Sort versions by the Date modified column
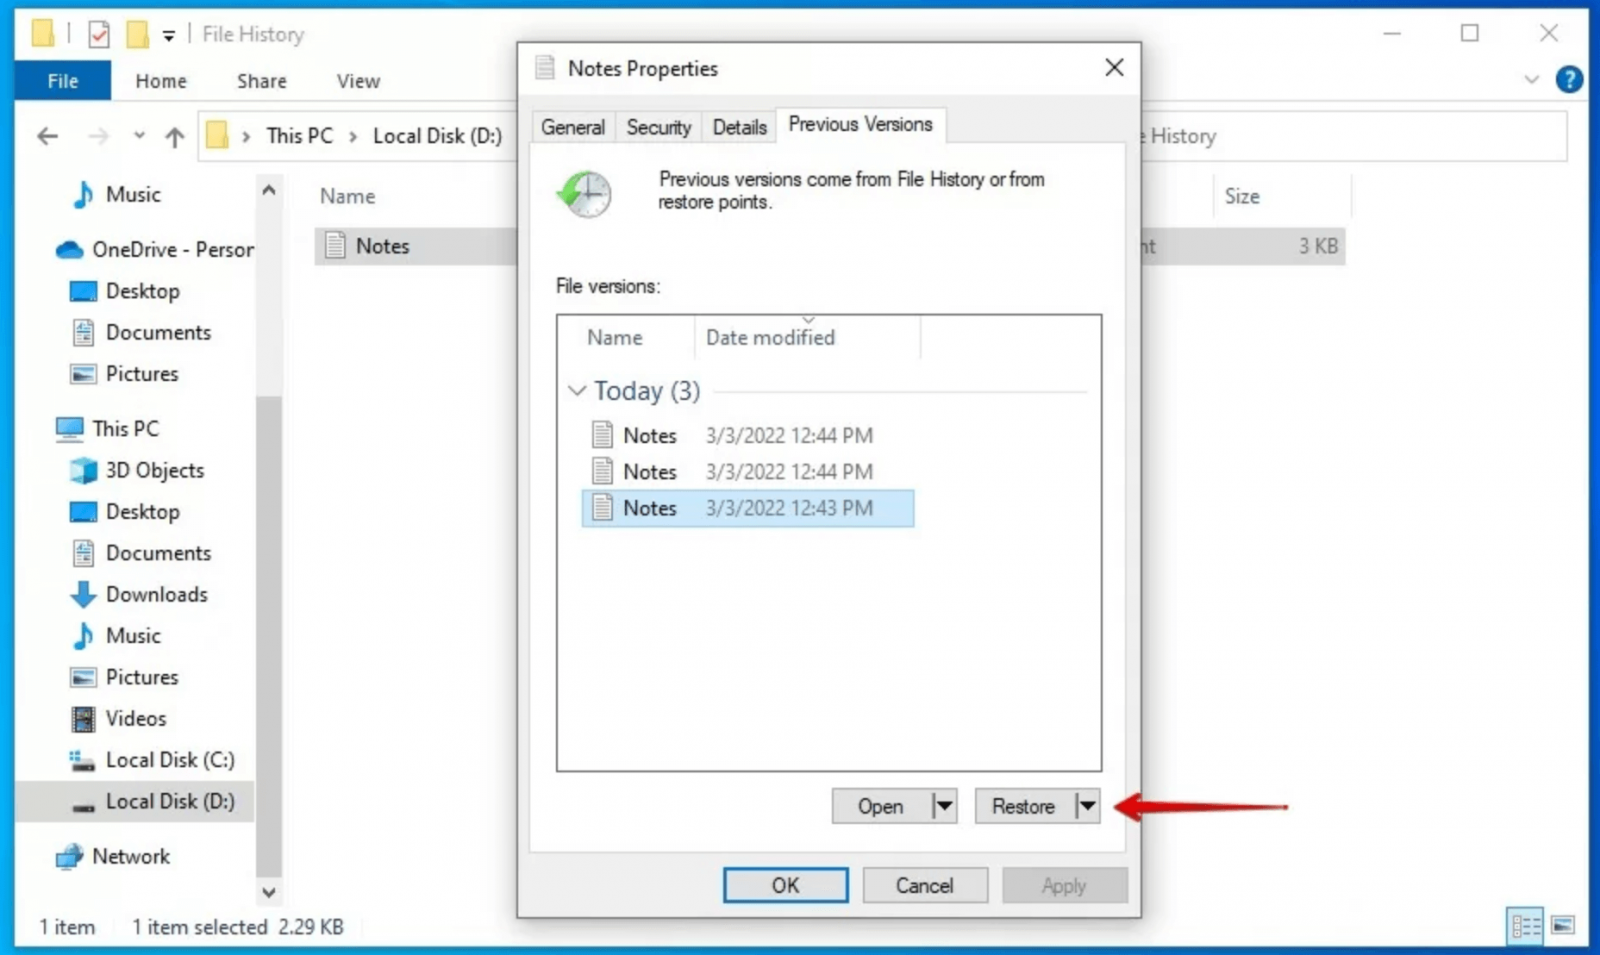Screen dimensions: 1600x955 pos(770,337)
